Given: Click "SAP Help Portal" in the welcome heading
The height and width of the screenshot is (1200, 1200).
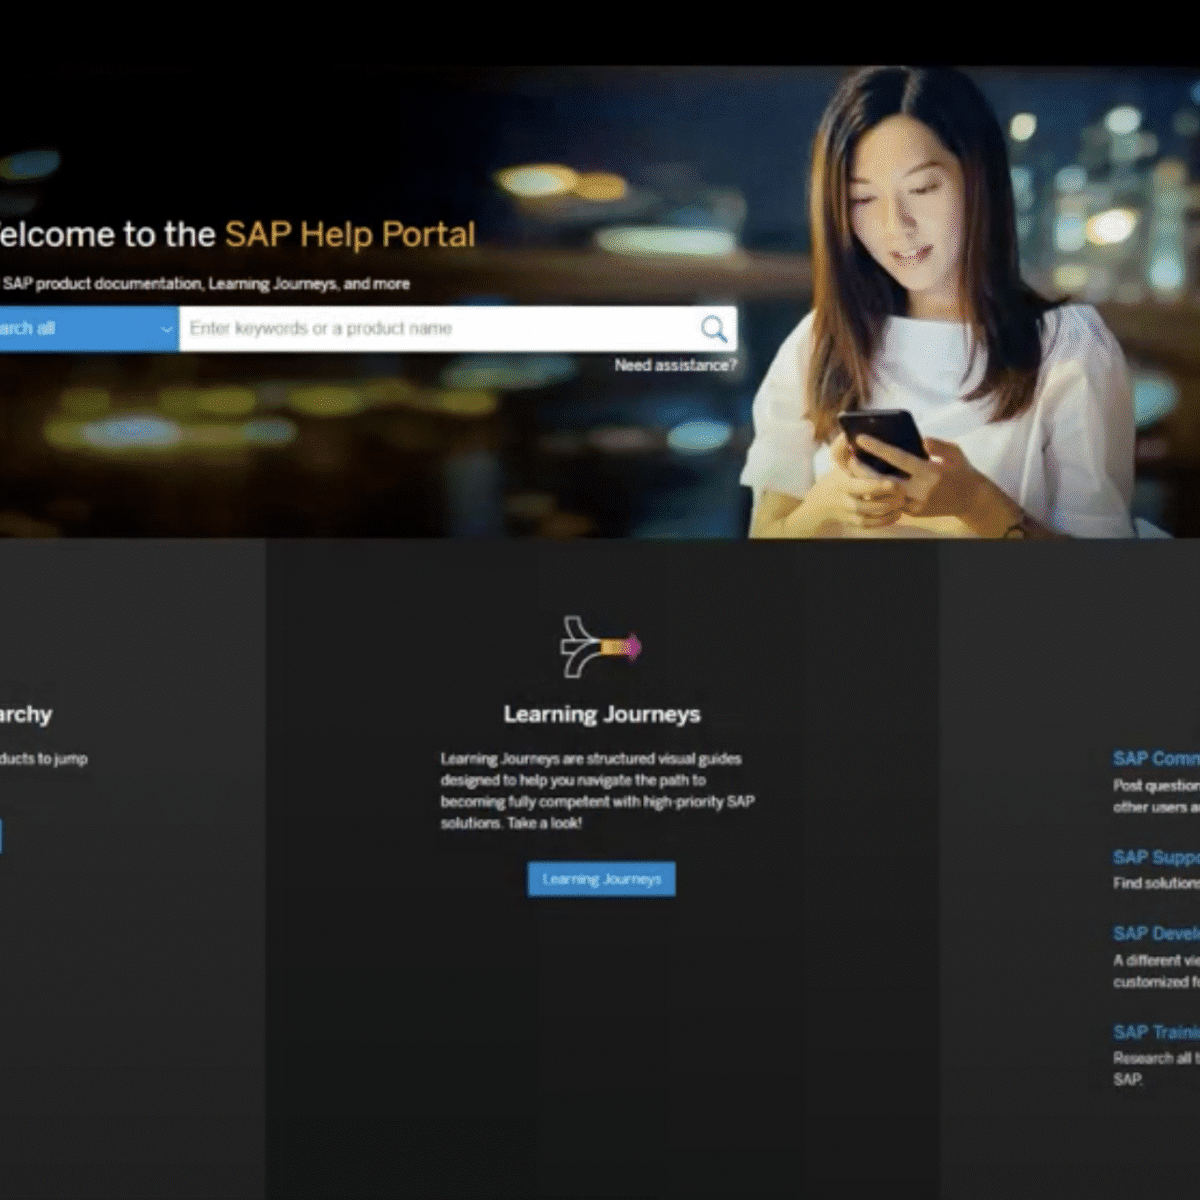Looking at the screenshot, I should tap(350, 234).
